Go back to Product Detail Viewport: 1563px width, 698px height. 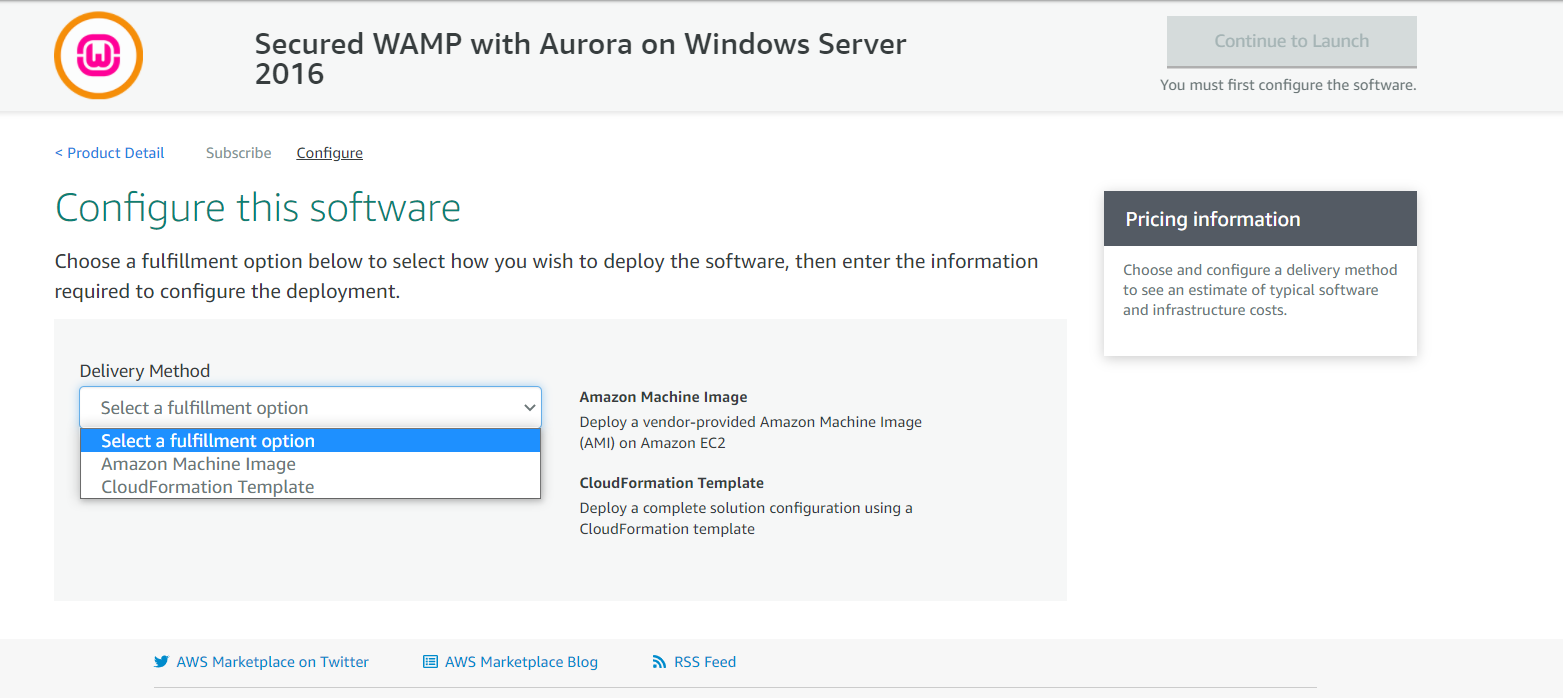point(110,153)
